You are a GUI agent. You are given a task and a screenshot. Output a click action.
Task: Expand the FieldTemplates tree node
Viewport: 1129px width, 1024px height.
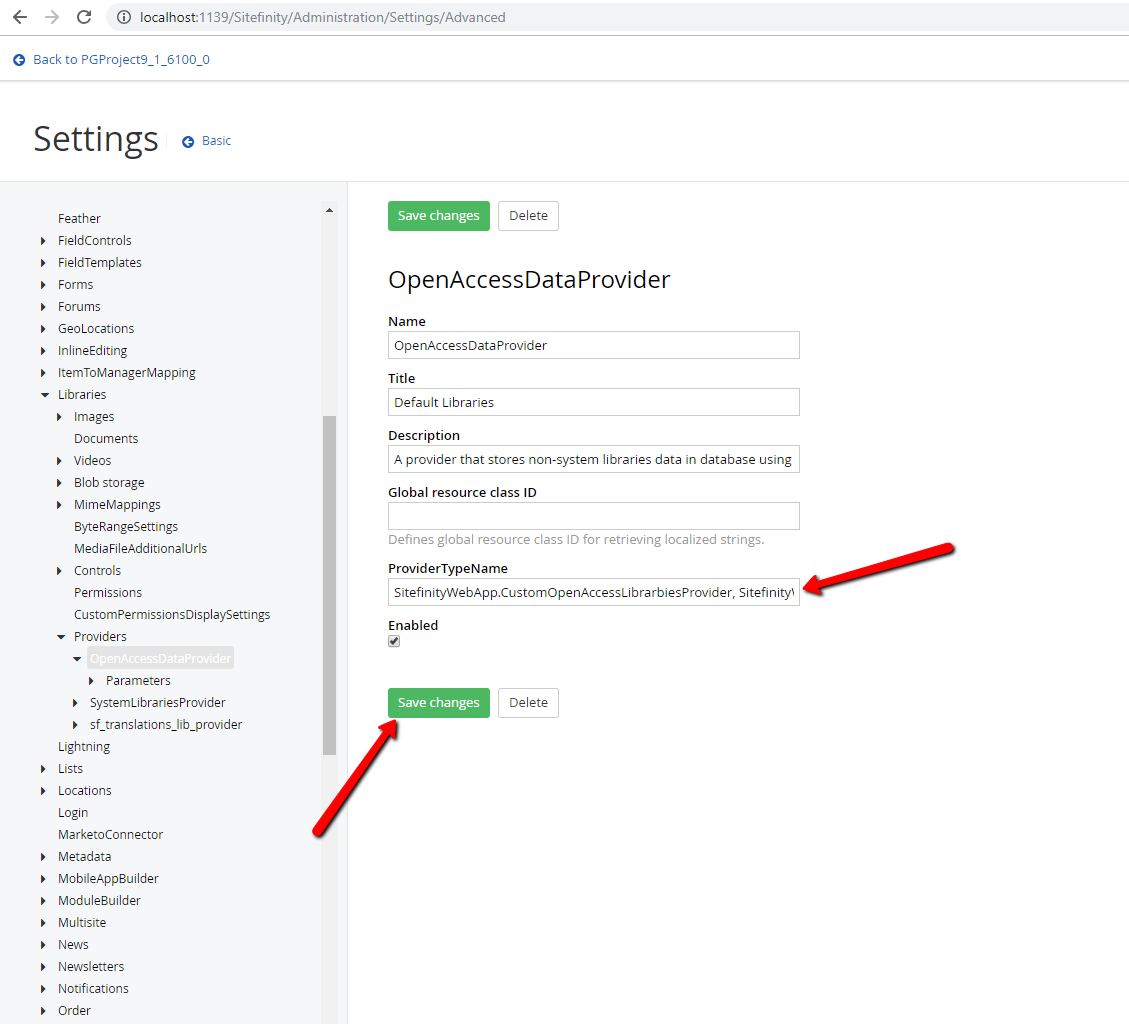[43, 263]
